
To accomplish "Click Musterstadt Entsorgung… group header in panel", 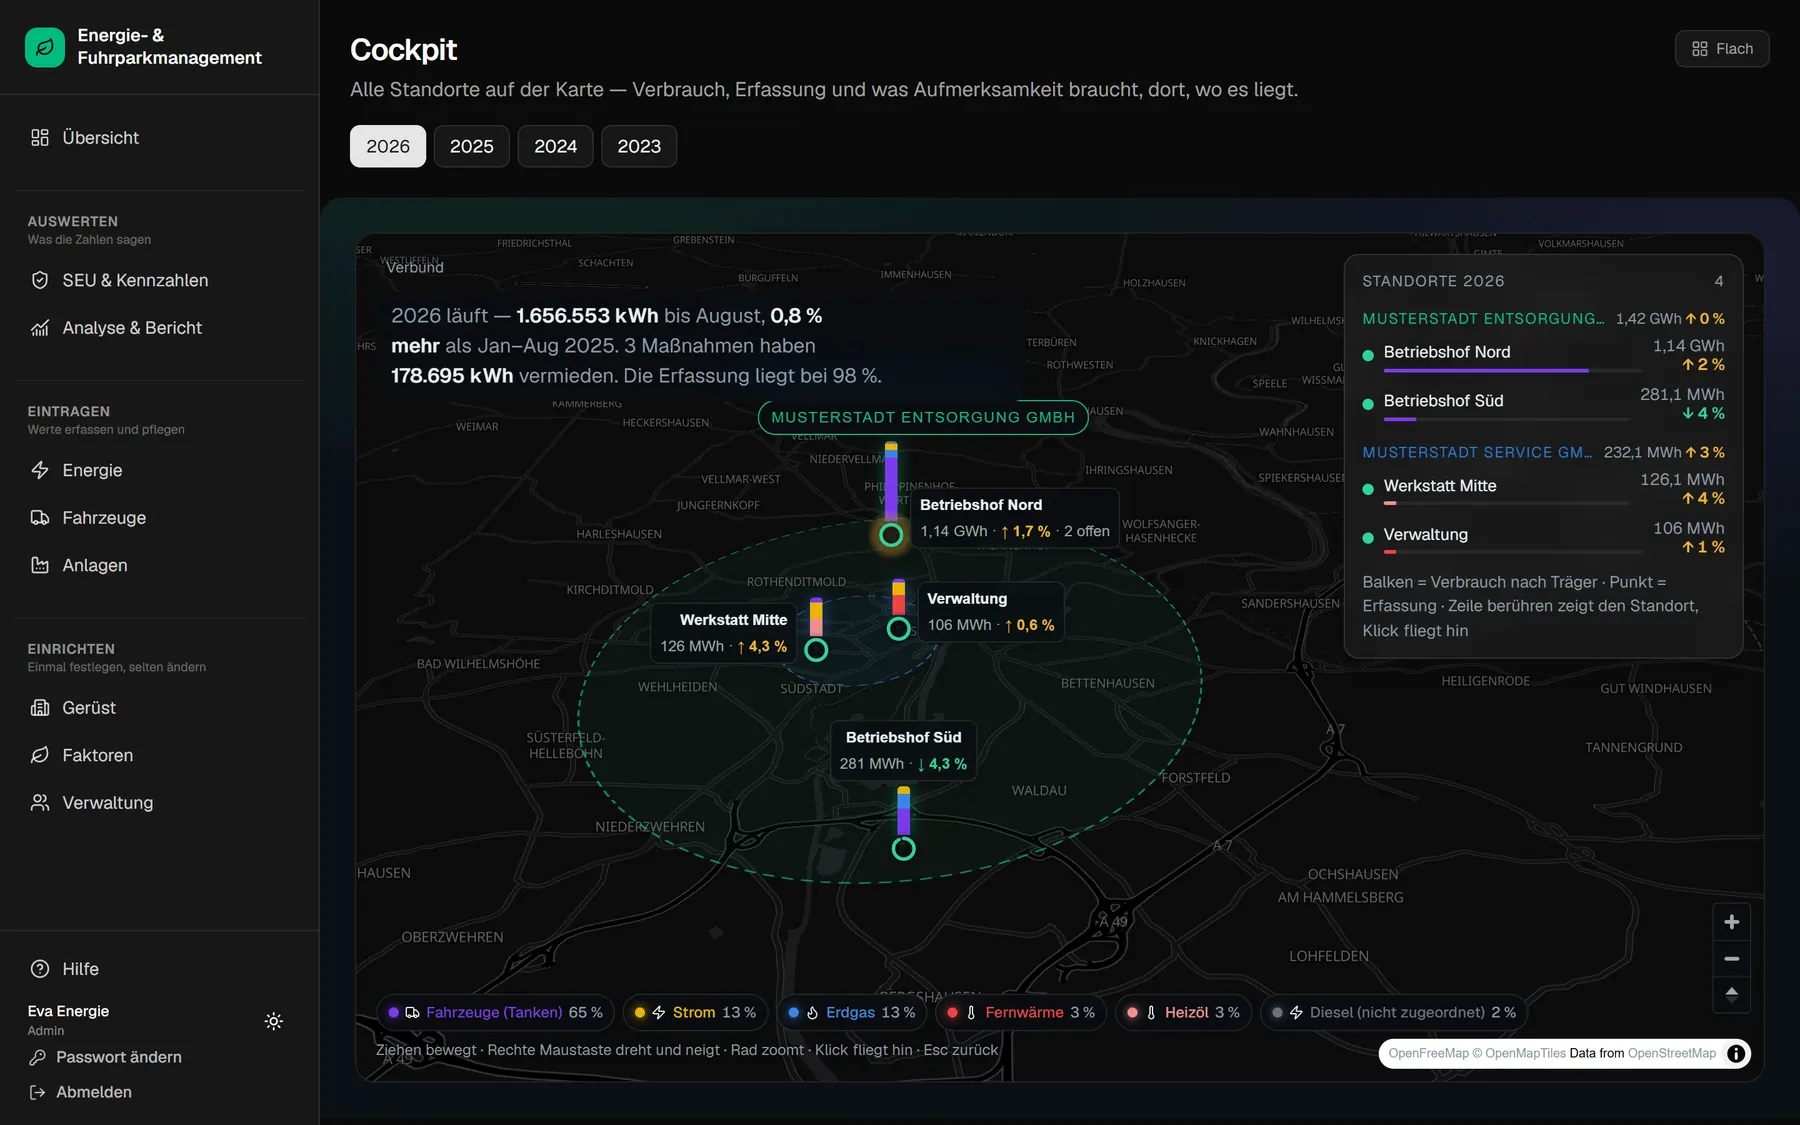I will pos(1544,319).
